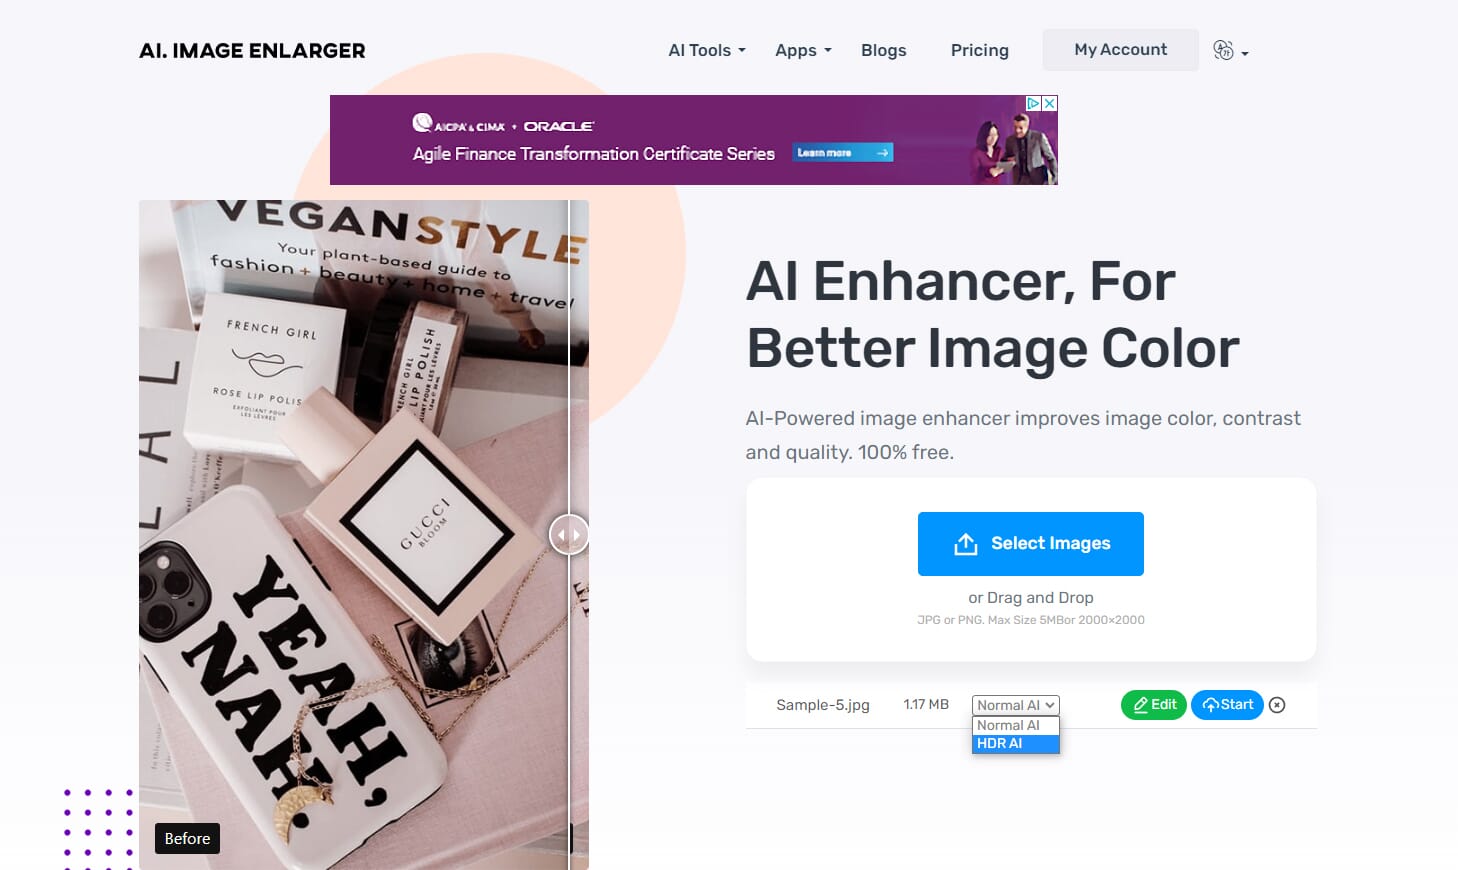
Task: Expand the AI Tools menu
Action: pyautogui.click(x=707, y=50)
